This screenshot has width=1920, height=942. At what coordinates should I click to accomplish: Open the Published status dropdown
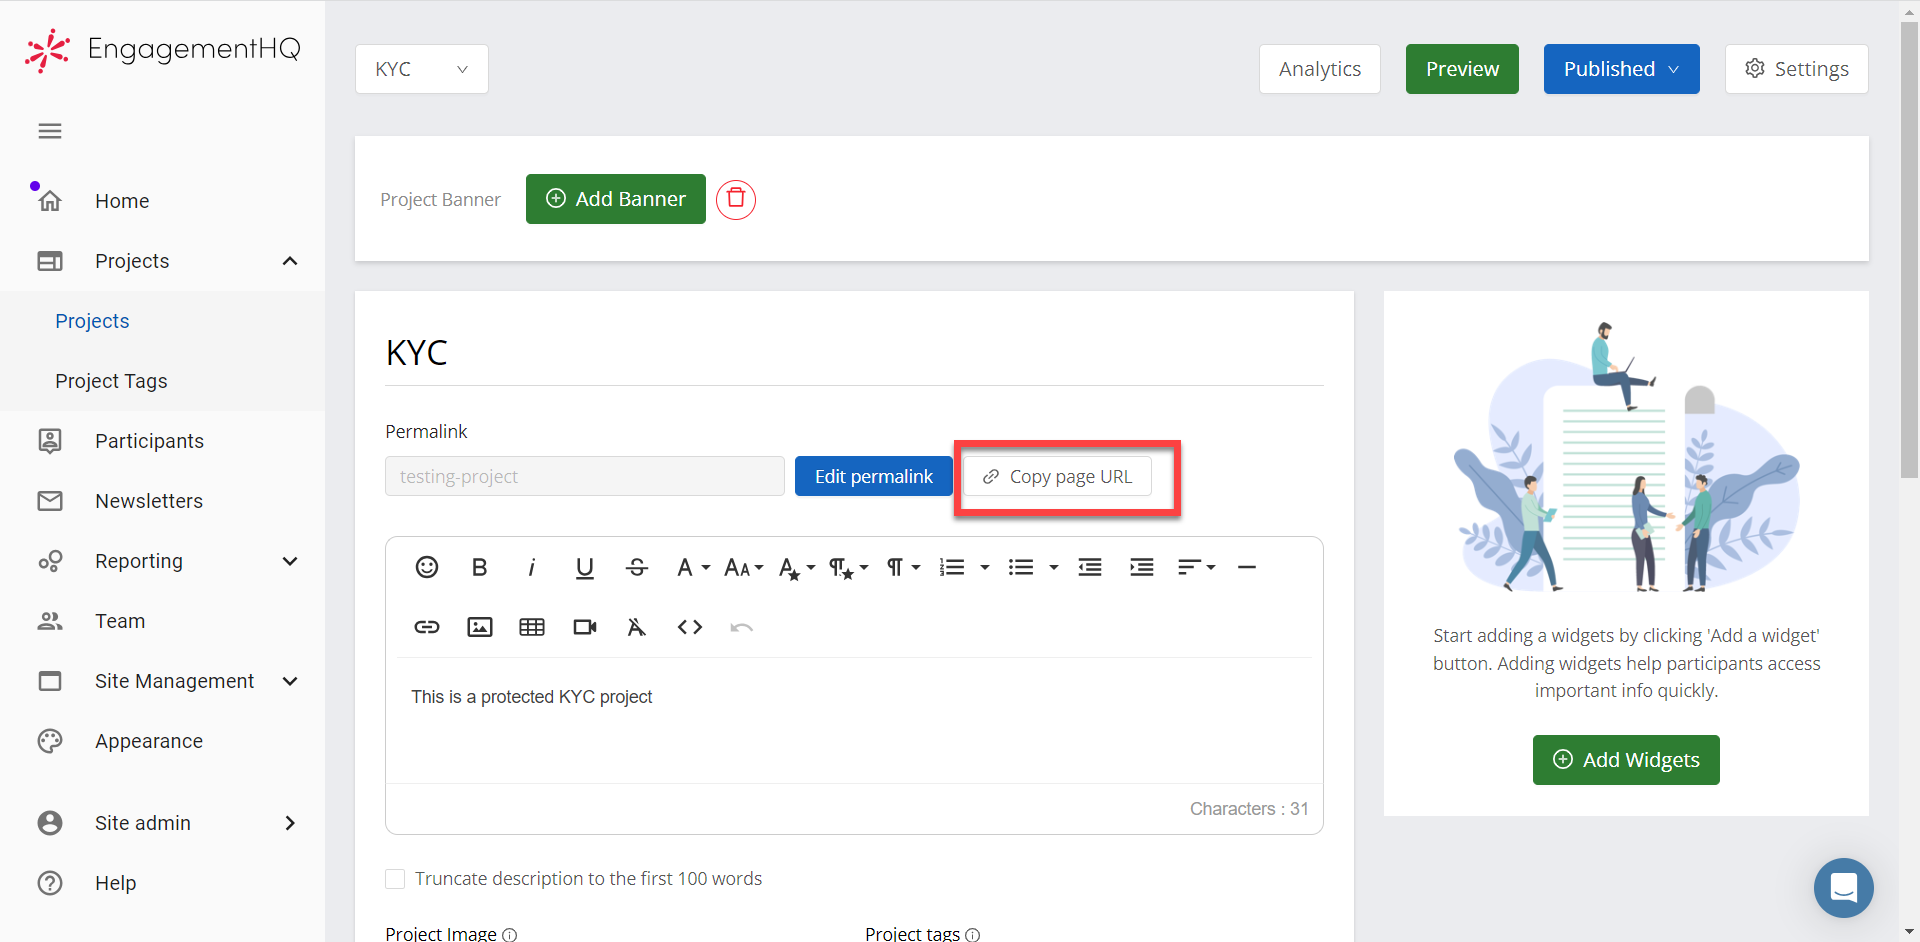[1622, 69]
